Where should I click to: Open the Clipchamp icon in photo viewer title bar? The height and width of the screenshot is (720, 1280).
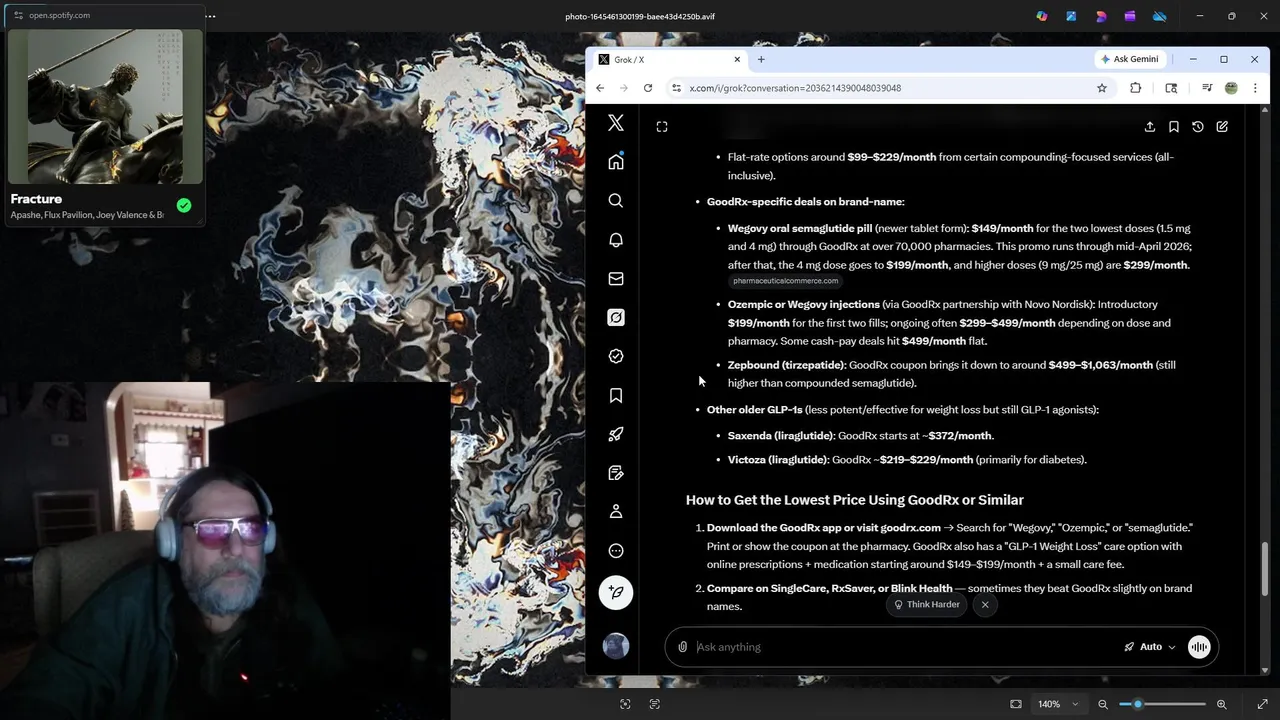click(1130, 16)
